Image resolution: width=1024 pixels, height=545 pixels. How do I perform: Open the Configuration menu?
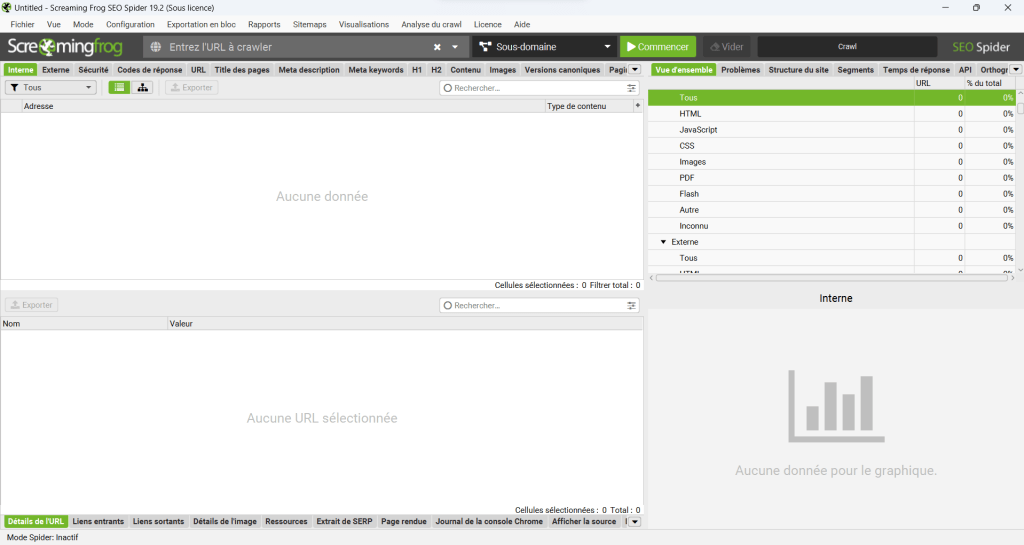[x=130, y=24]
